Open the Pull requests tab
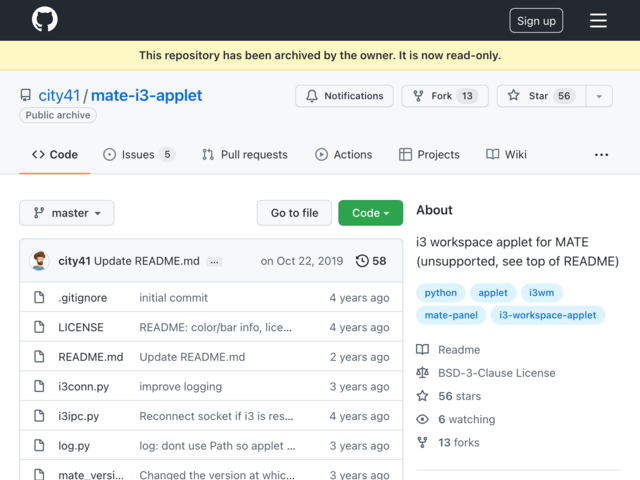 245,155
